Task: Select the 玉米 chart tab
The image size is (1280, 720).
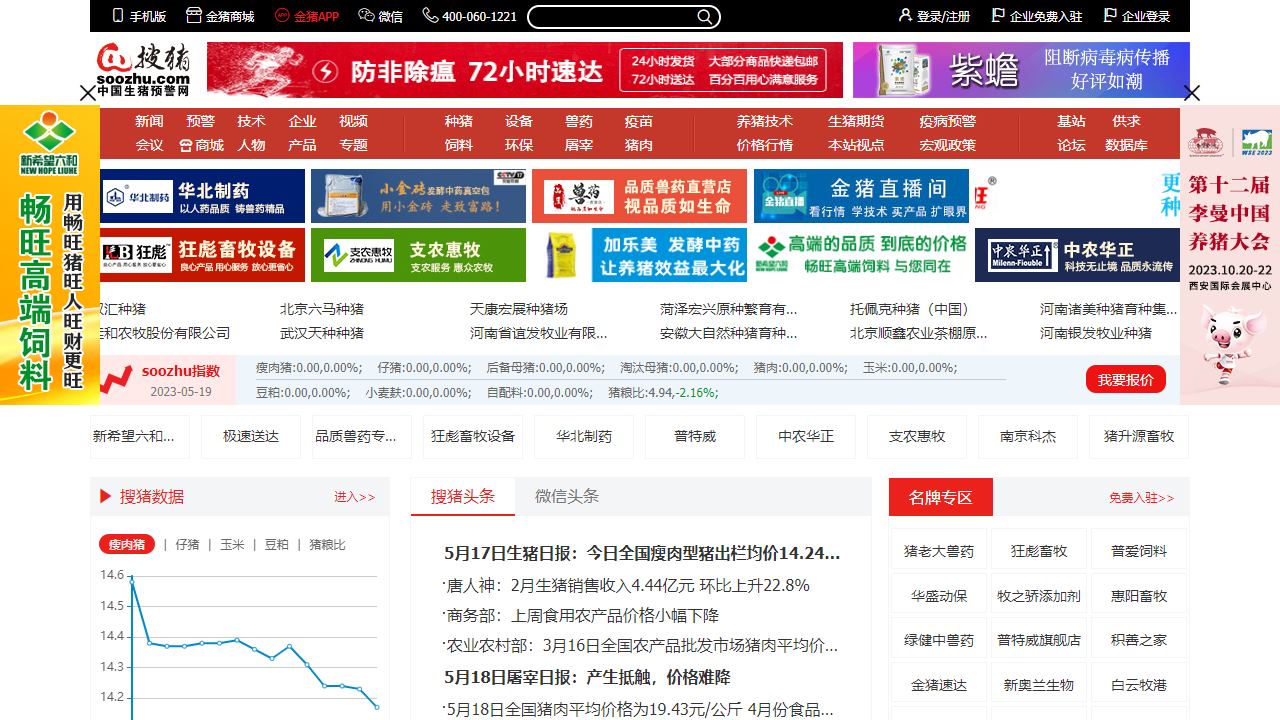Action: 232,545
